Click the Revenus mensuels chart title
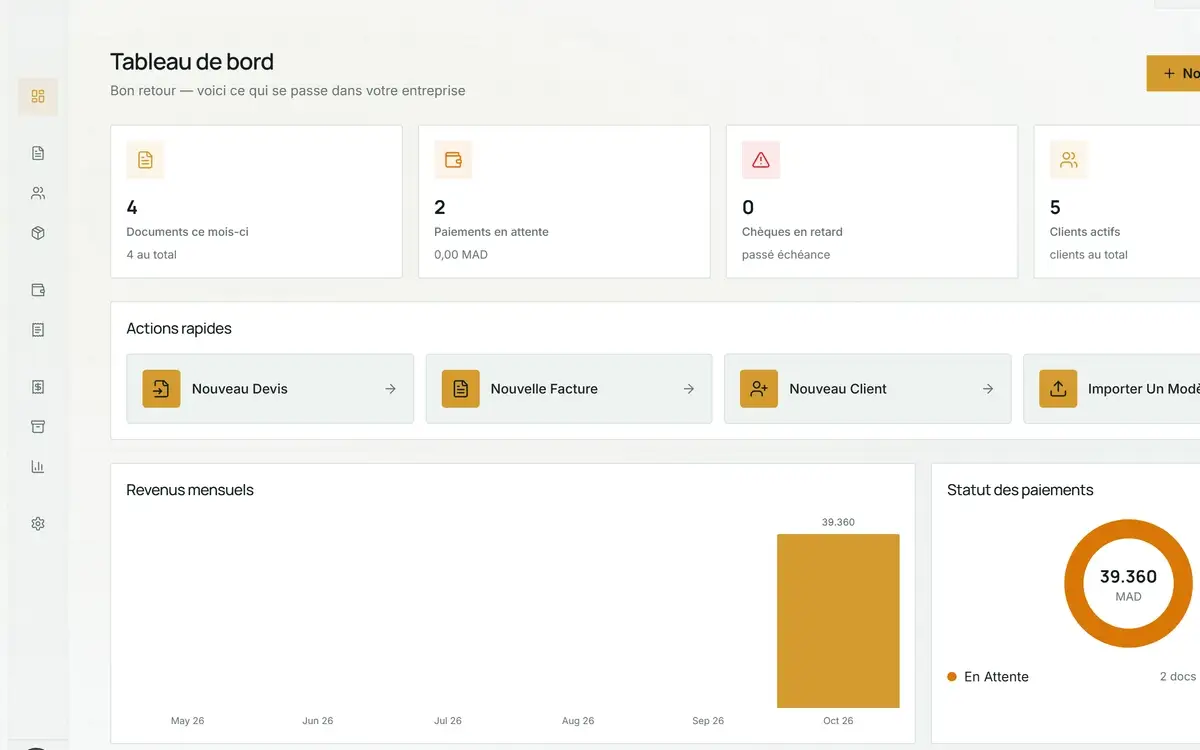Screen dimensions: 1200x750 190,490
